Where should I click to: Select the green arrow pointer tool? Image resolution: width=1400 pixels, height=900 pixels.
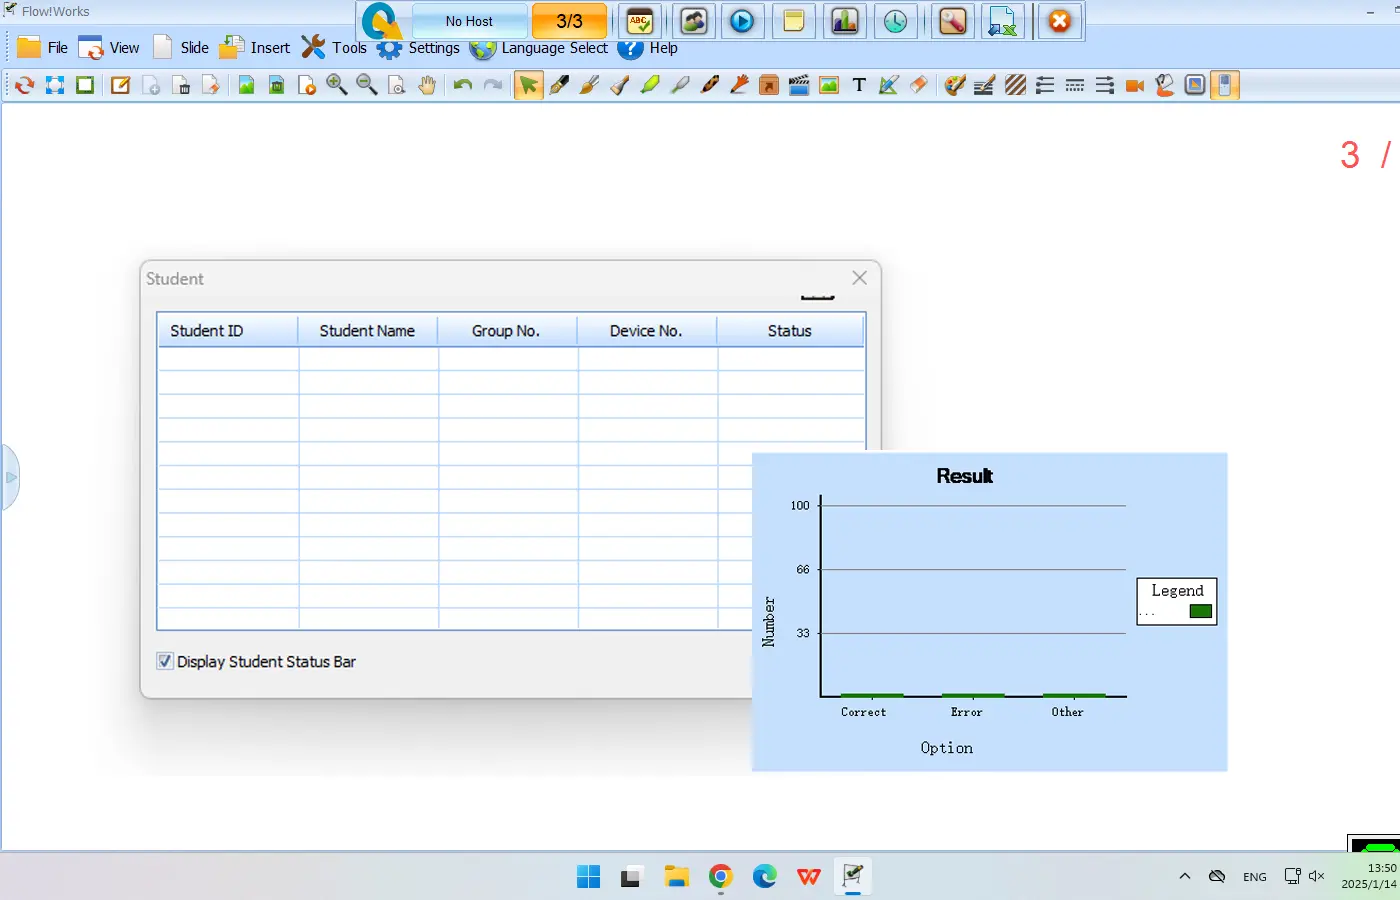click(x=528, y=85)
